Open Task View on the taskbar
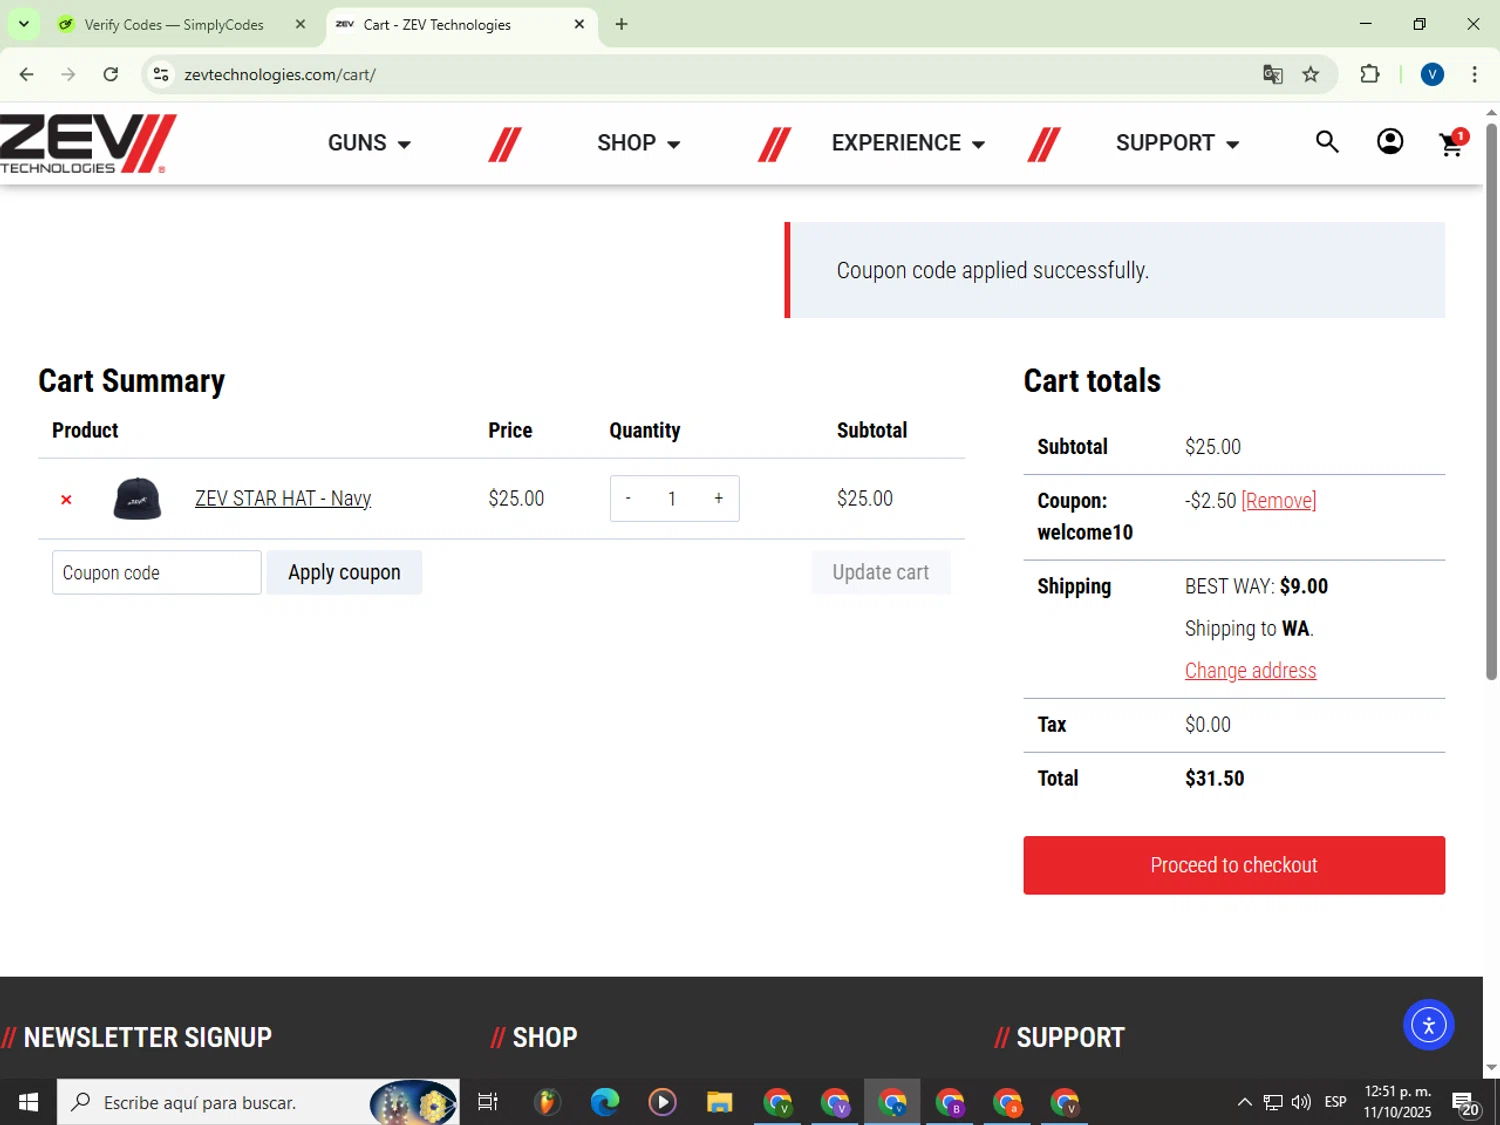Viewport: 1500px width, 1125px height. click(488, 1102)
